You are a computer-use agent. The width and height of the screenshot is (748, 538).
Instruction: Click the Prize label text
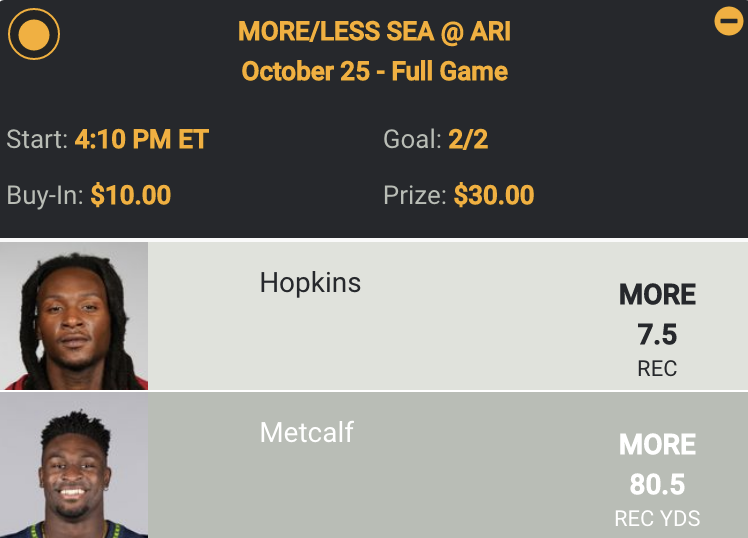tap(414, 195)
